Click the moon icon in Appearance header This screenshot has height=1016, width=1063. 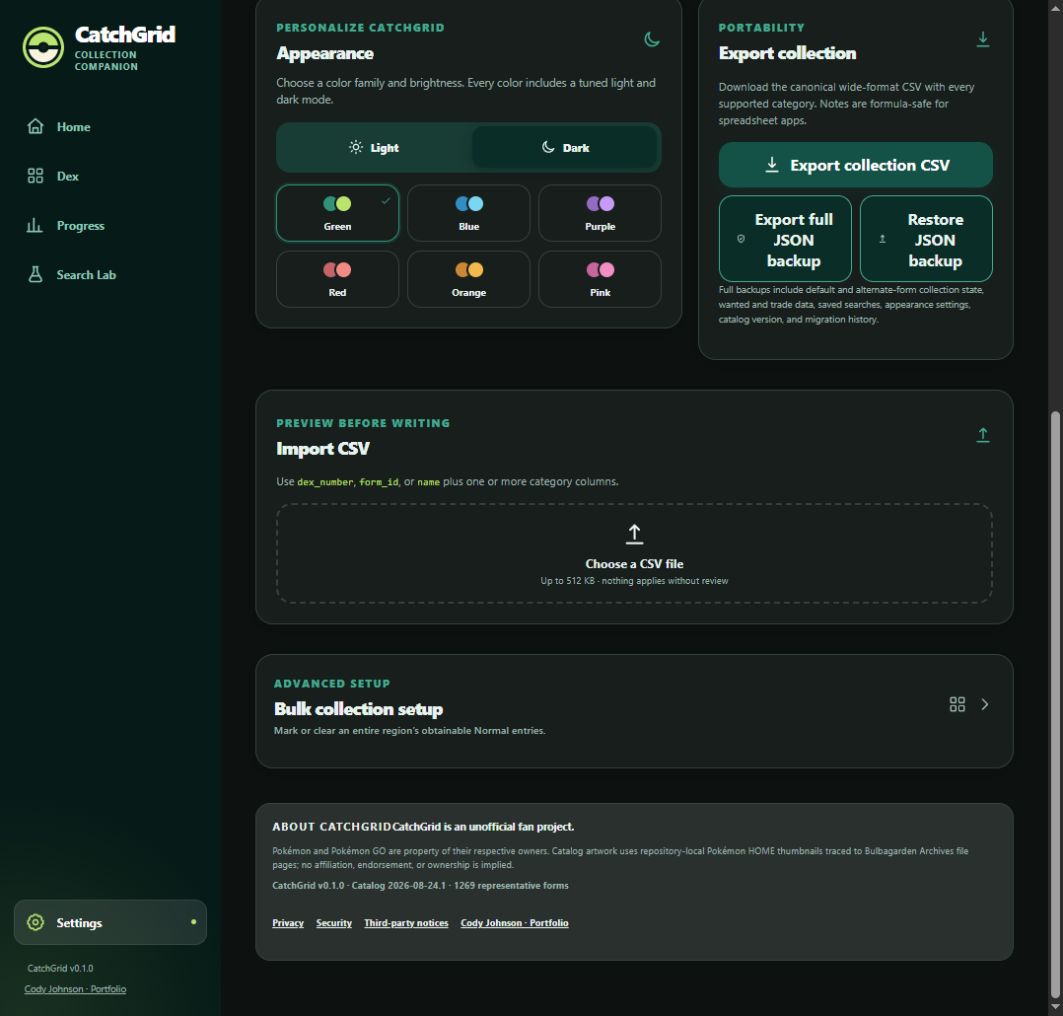[651, 39]
